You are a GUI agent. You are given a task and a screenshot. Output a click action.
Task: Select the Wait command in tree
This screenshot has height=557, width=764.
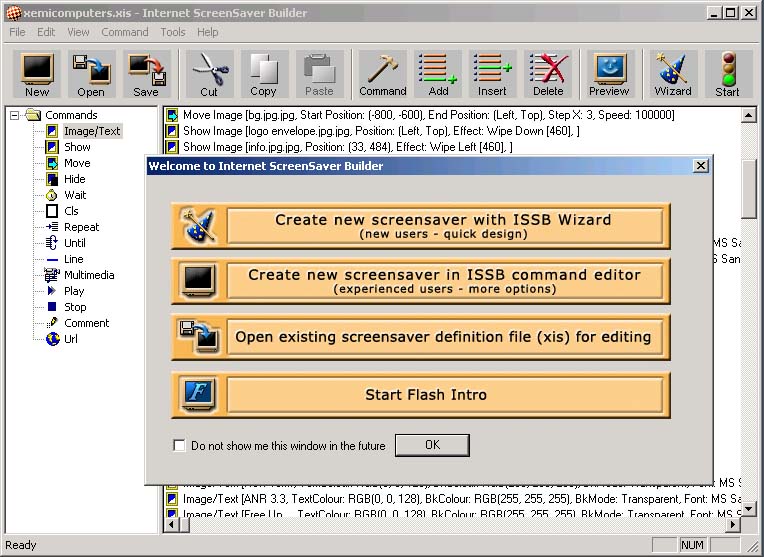click(75, 195)
